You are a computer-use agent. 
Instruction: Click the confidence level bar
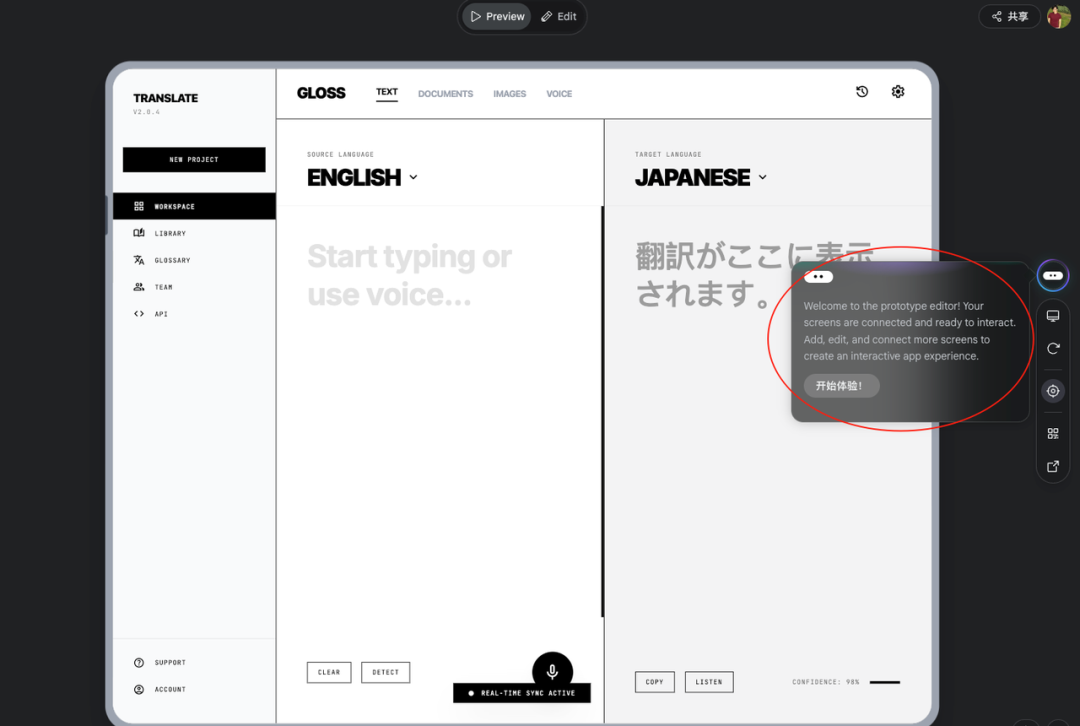(x=884, y=682)
